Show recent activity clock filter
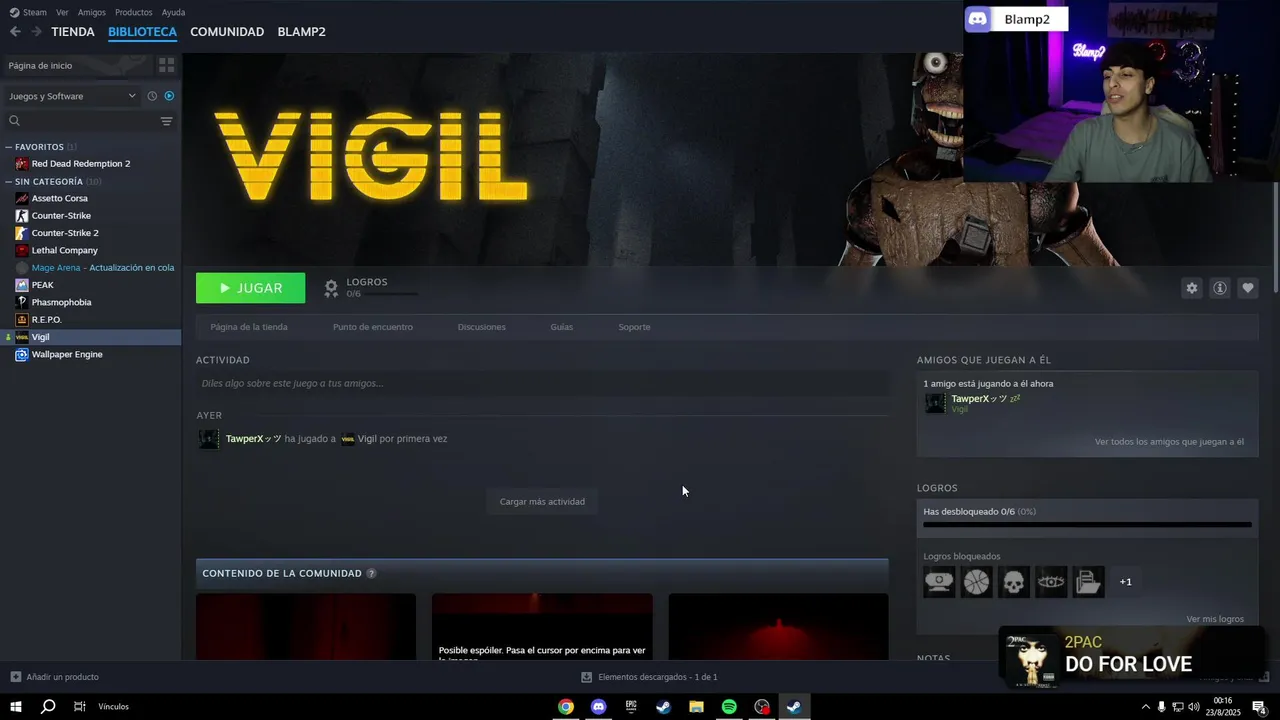Screen dimensions: 1280x720 tap(152, 96)
